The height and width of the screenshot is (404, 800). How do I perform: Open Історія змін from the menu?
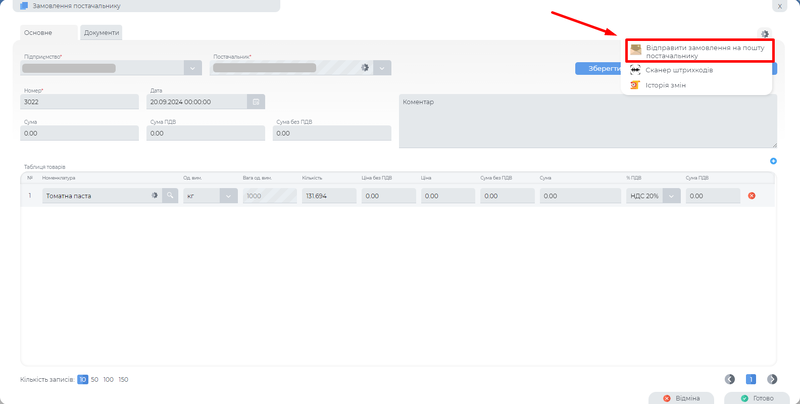tap(672, 85)
